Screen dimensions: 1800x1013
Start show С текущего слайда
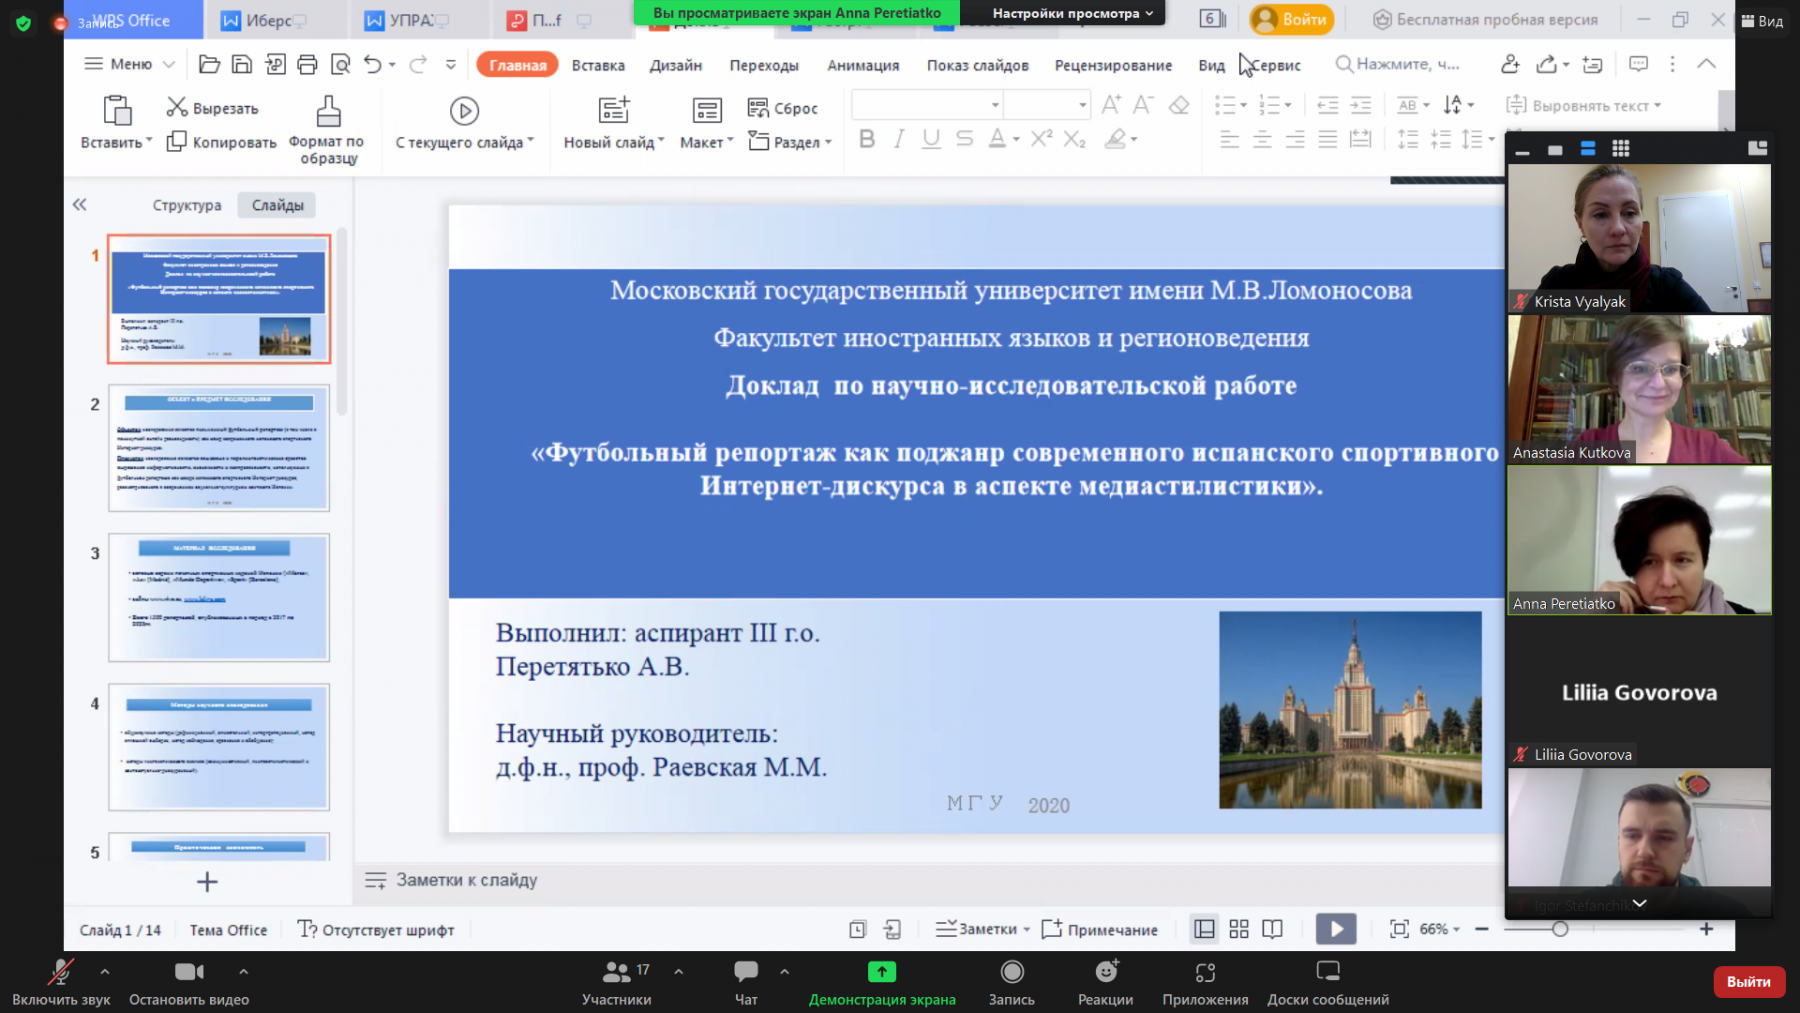tap(465, 123)
